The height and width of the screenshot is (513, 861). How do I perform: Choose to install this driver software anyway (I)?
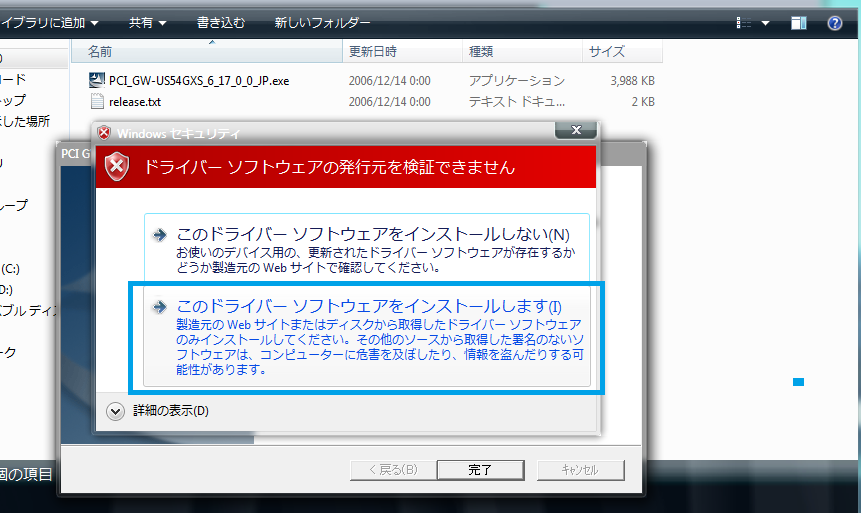[367, 336]
